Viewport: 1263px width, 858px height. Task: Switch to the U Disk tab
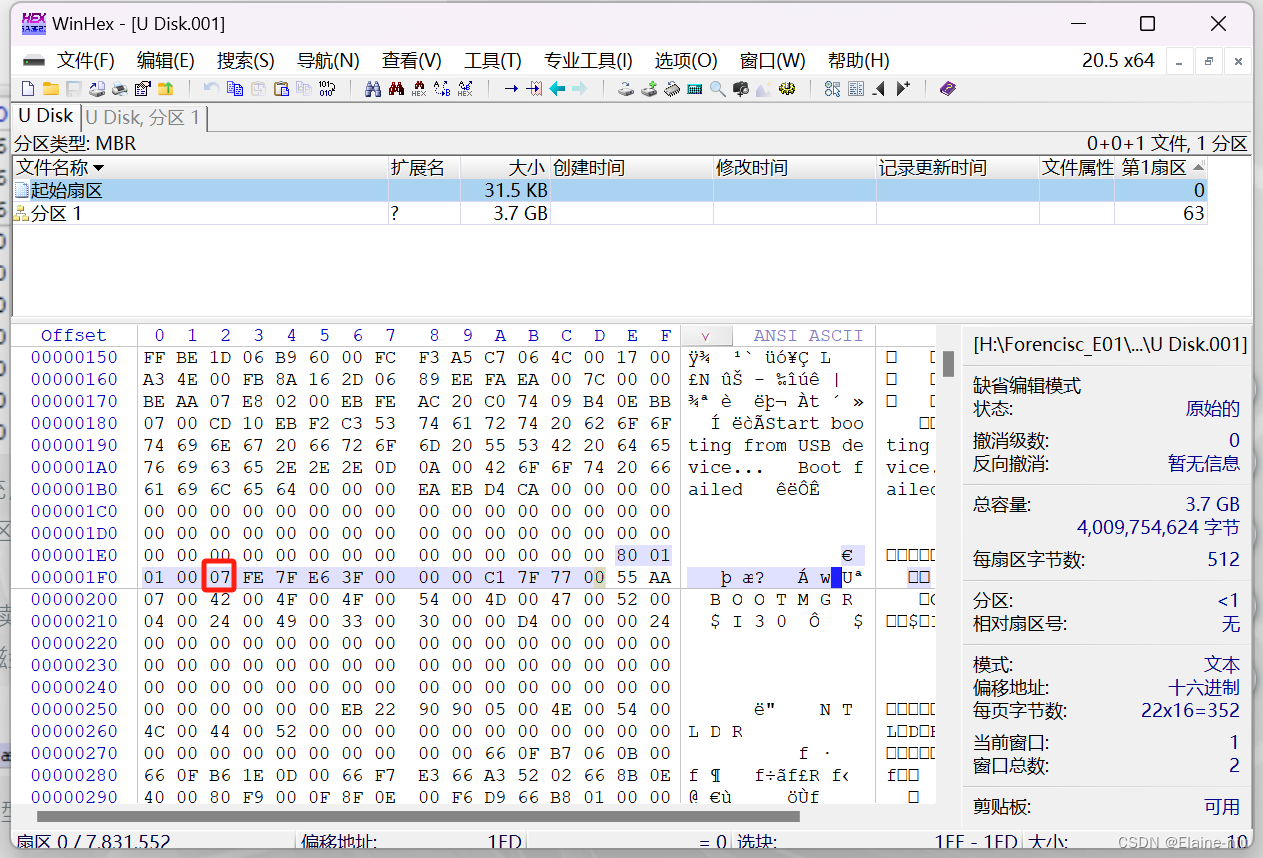pos(45,116)
